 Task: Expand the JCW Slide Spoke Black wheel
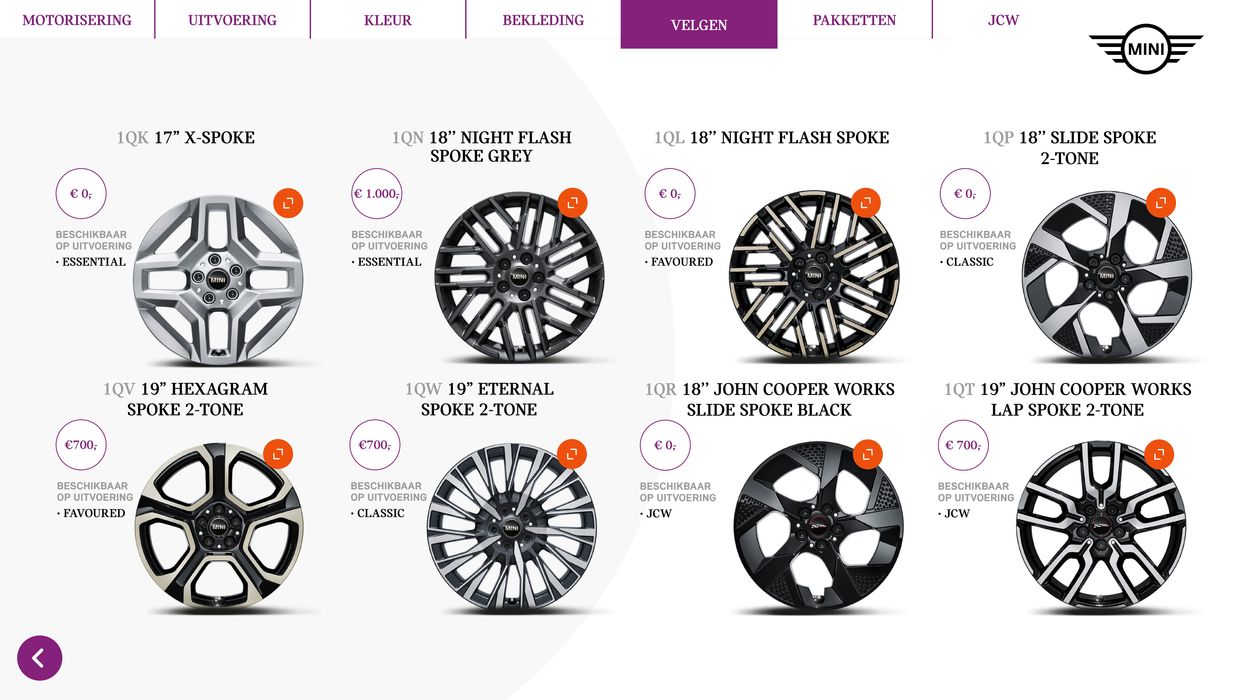click(x=868, y=455)
